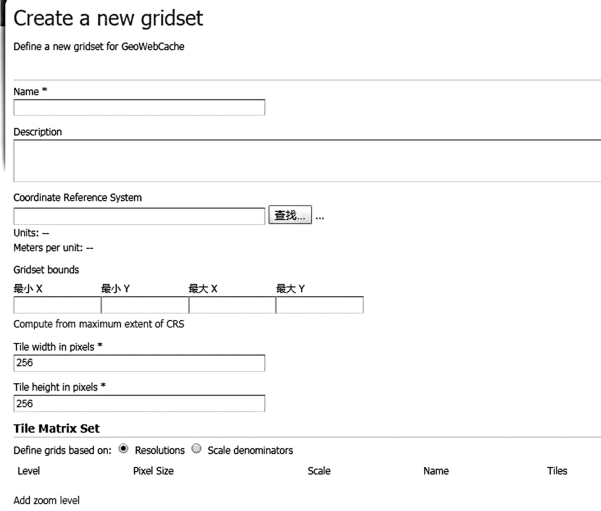This screenshot has height=511, width=601.
Task: Click the 最小 X bounds field
Action: click(x=57, y=306)
